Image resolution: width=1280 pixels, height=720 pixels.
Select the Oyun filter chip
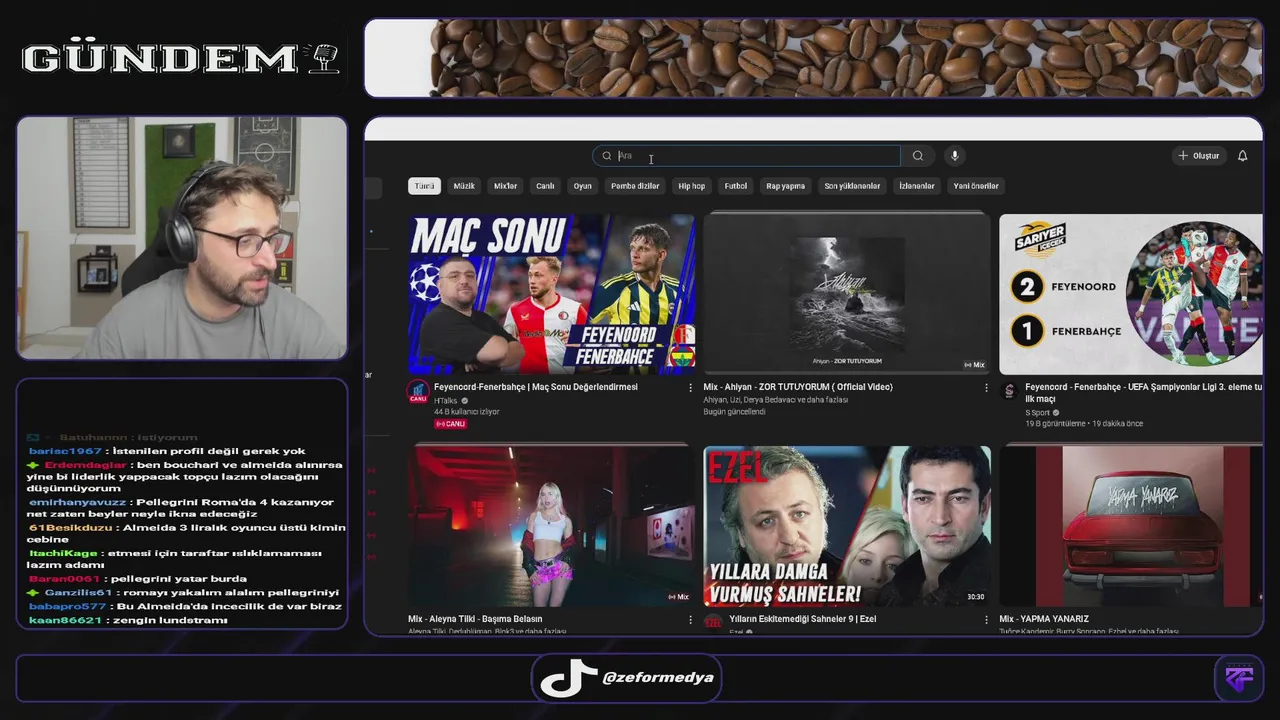click(x=583, y=186)
